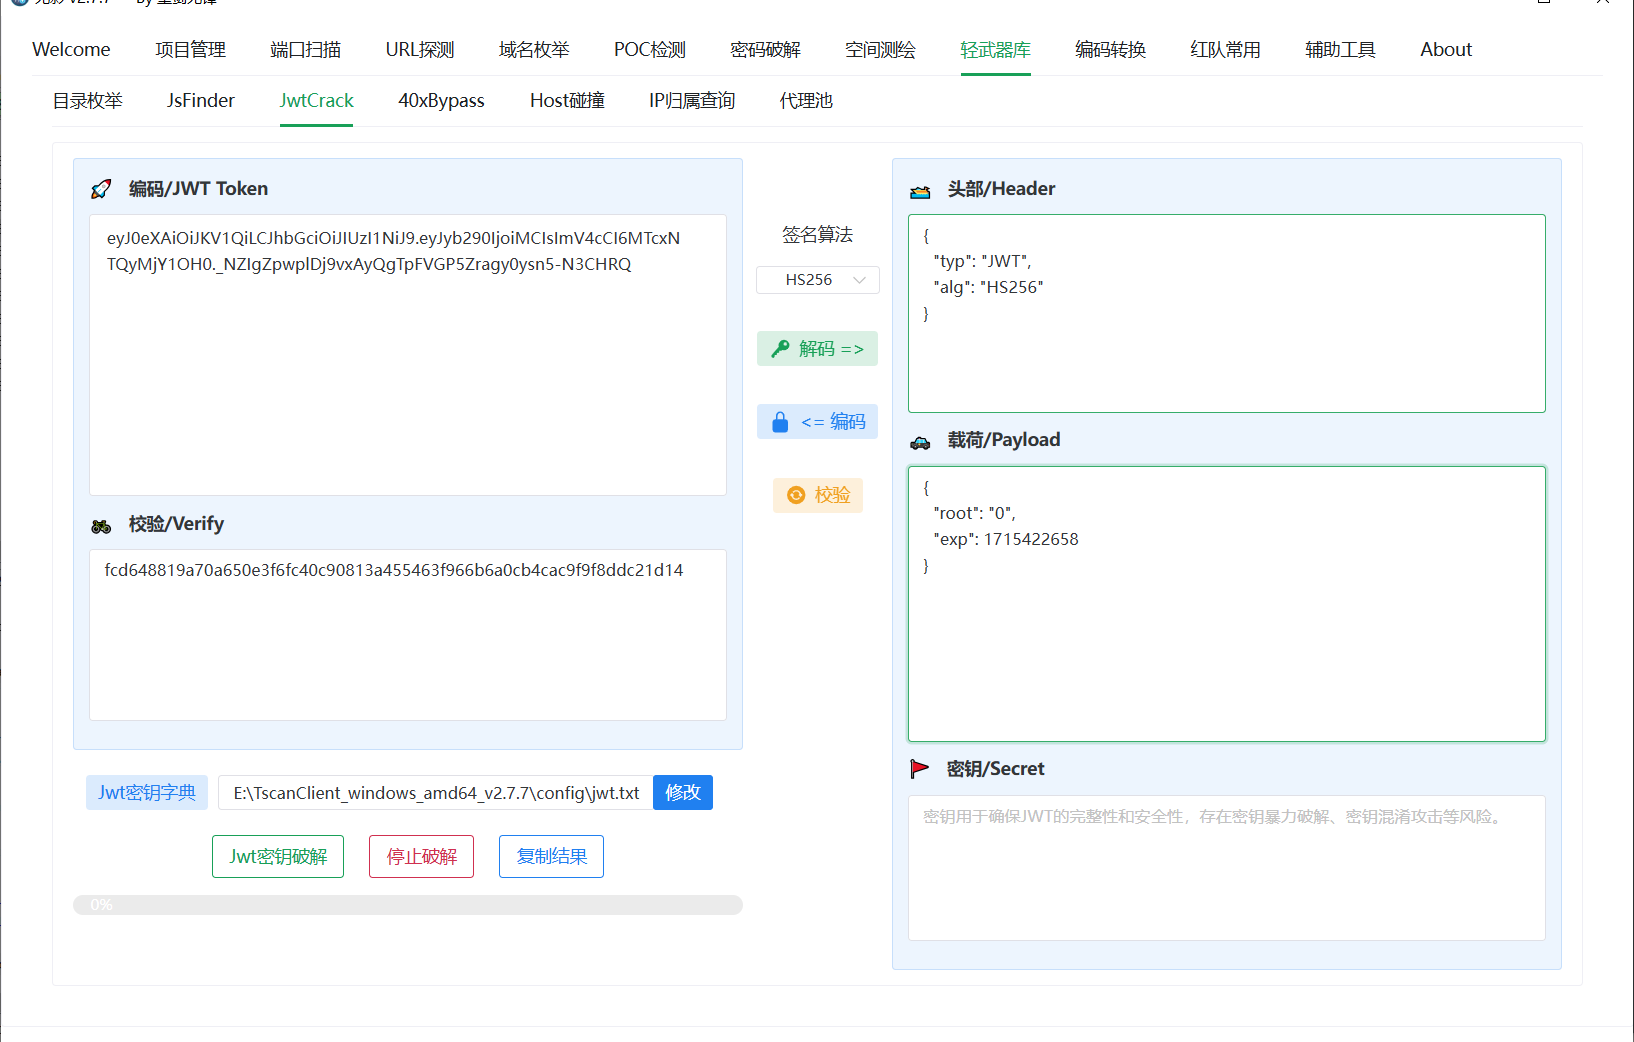Select the JwtCrack sub-tab
1634x1042 pixels.
316,100
